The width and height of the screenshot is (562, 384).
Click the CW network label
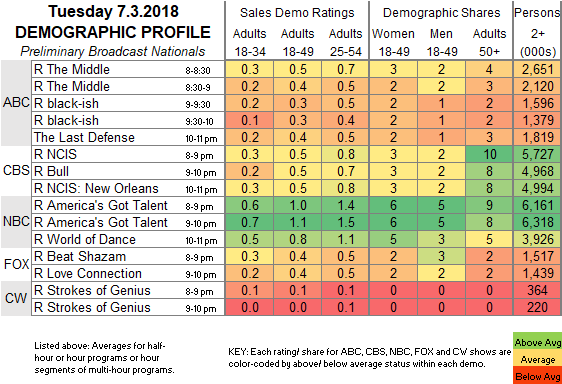point(16,298)
